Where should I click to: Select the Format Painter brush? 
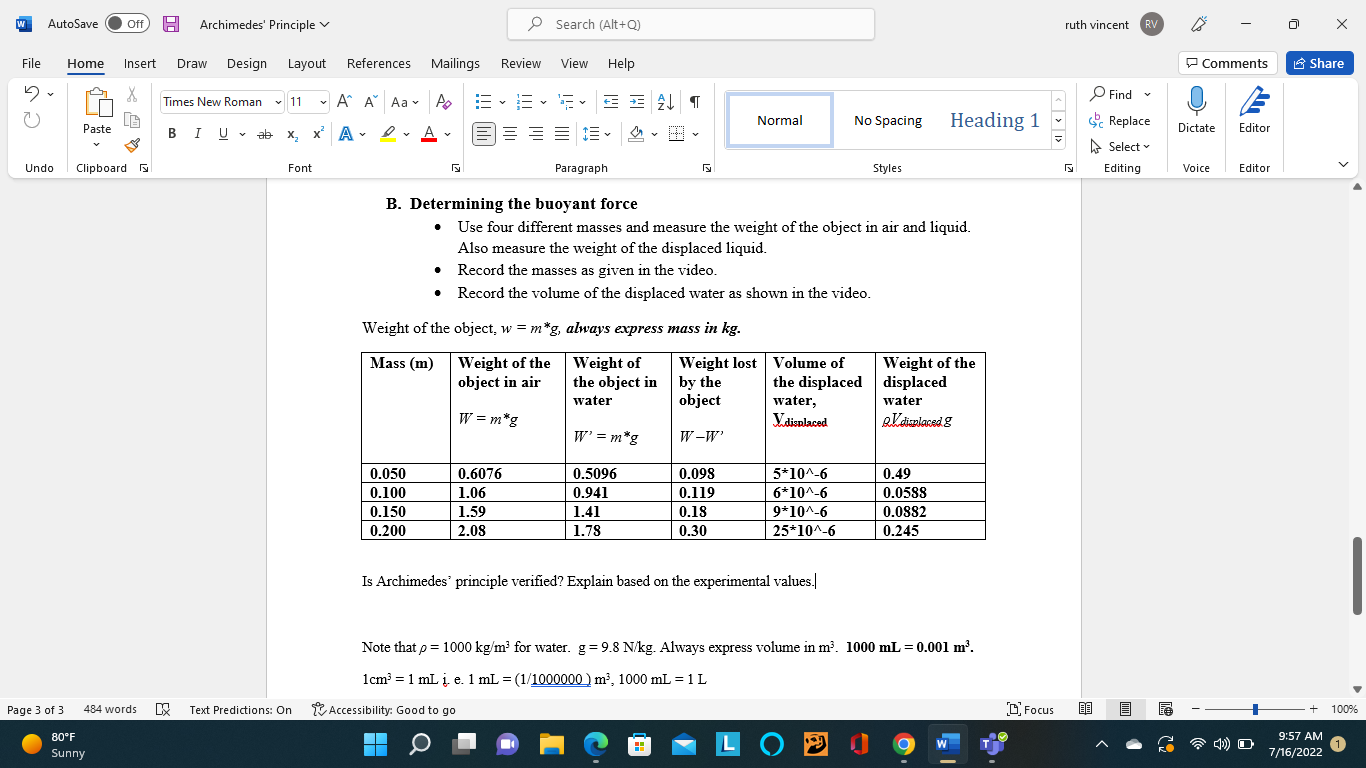click(131, 146)
